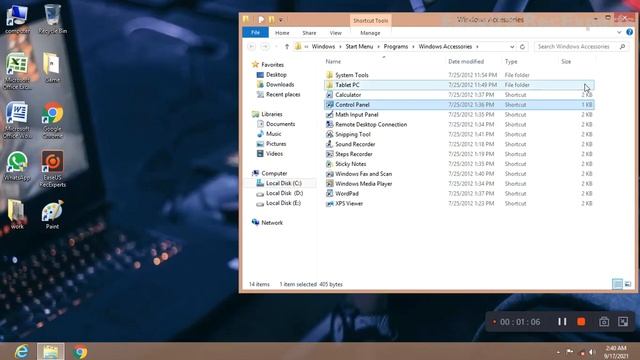Open the work folder on the desktop

17,214
